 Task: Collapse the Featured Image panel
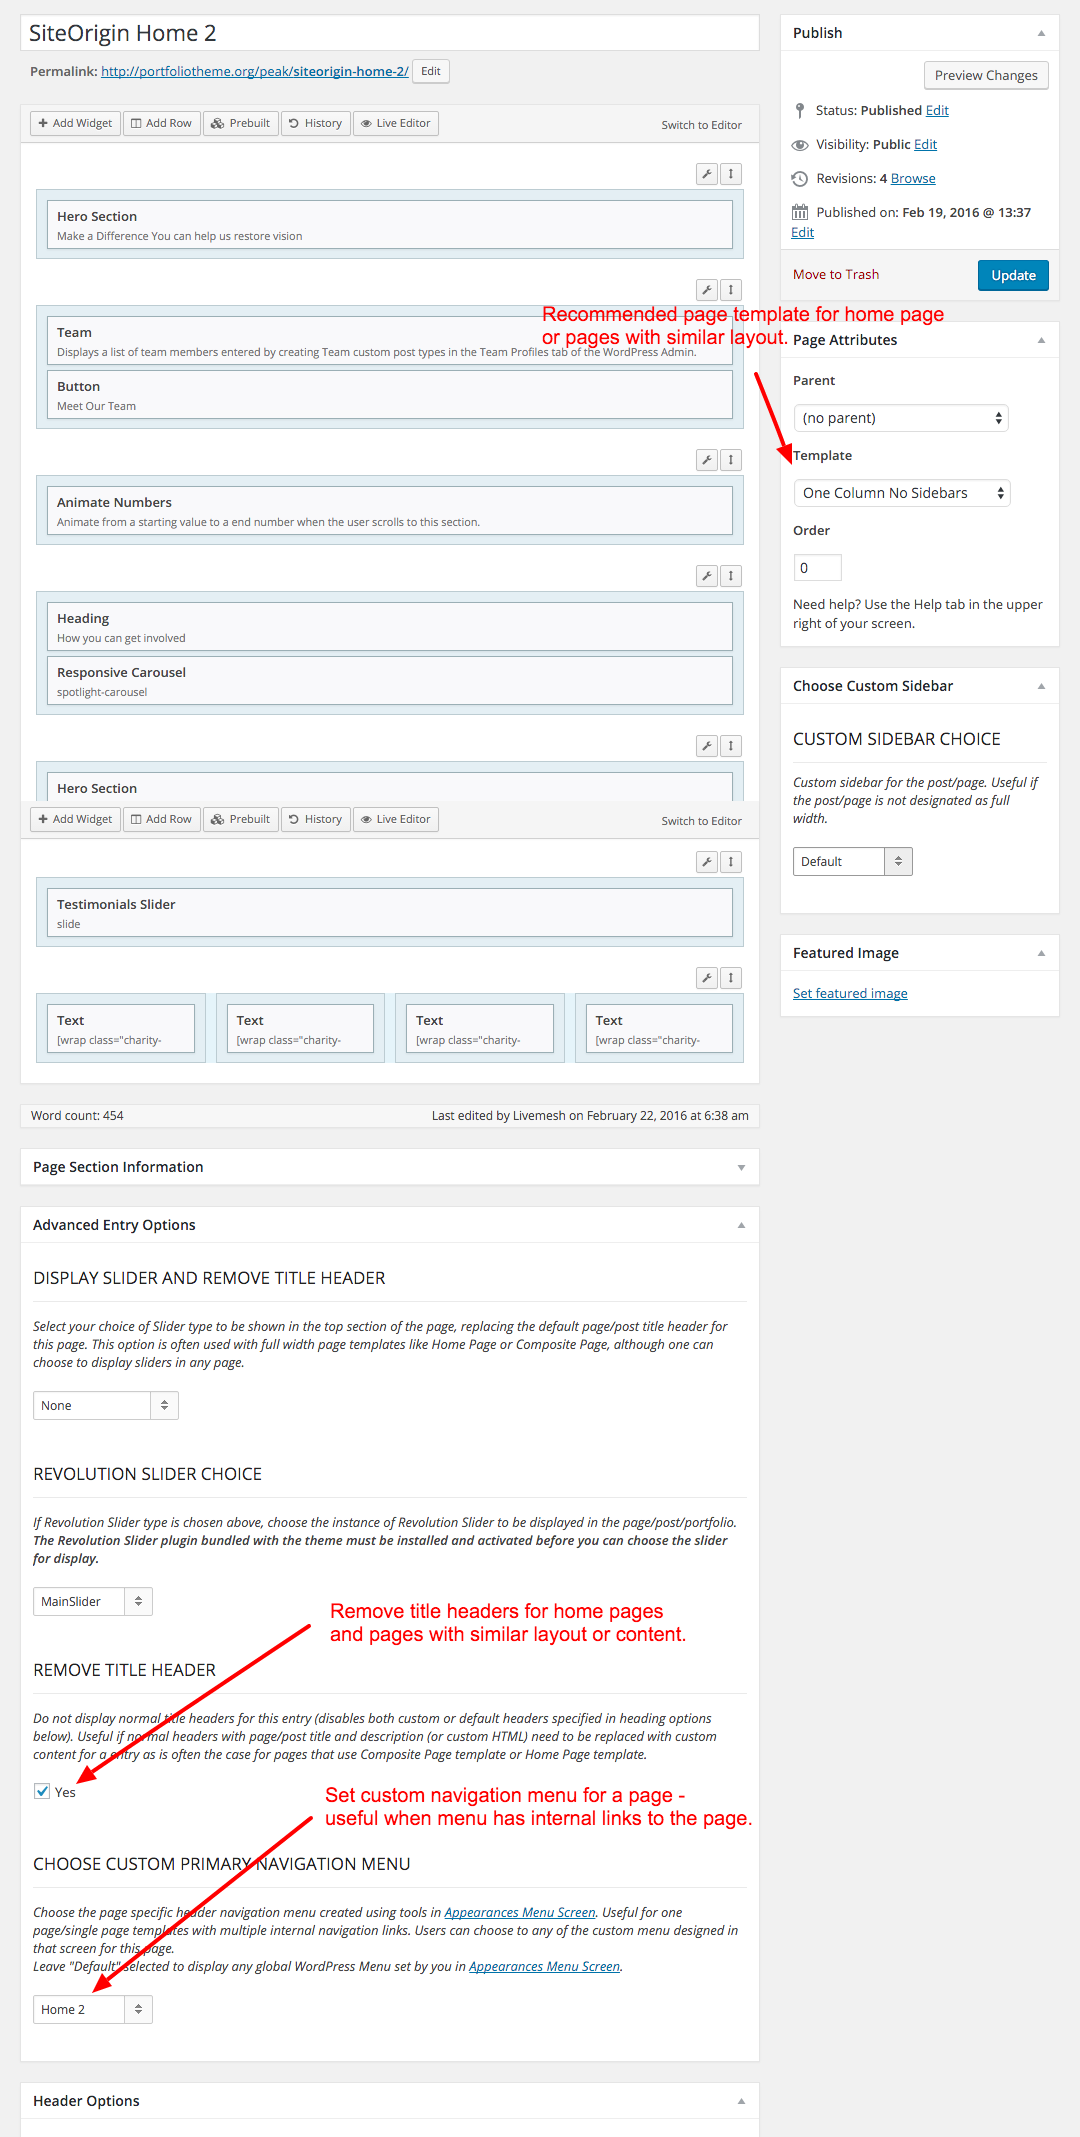tap(1041, 953)
